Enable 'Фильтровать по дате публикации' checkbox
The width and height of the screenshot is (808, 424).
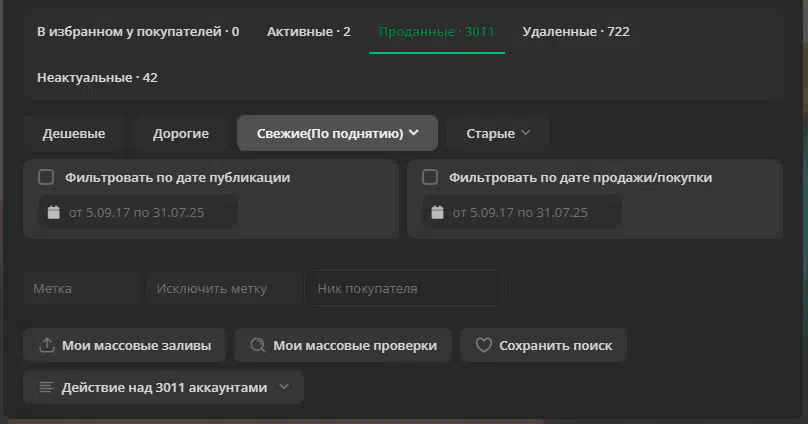tap(46, 177)
